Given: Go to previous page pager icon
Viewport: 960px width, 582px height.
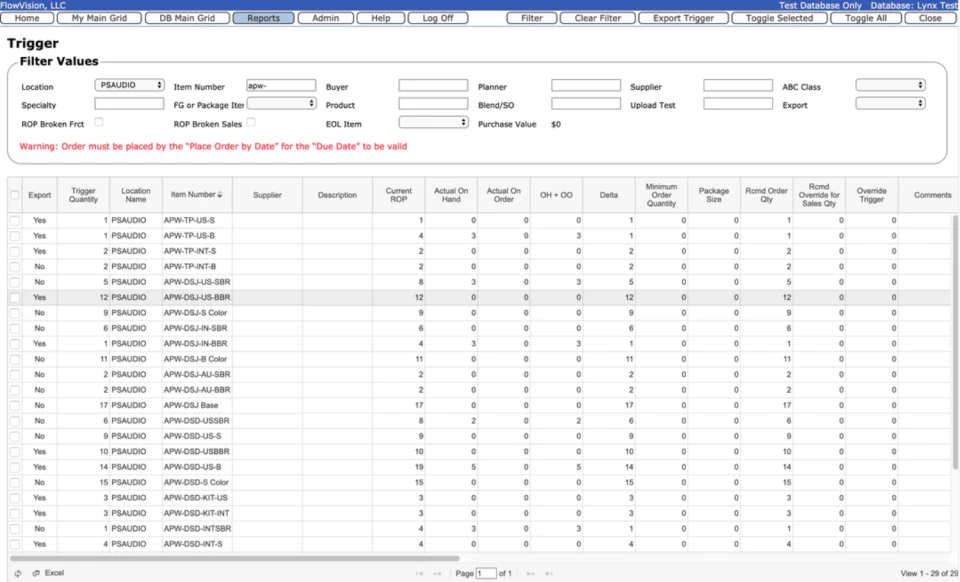Looking at the screenshot, I should (437, 573).
